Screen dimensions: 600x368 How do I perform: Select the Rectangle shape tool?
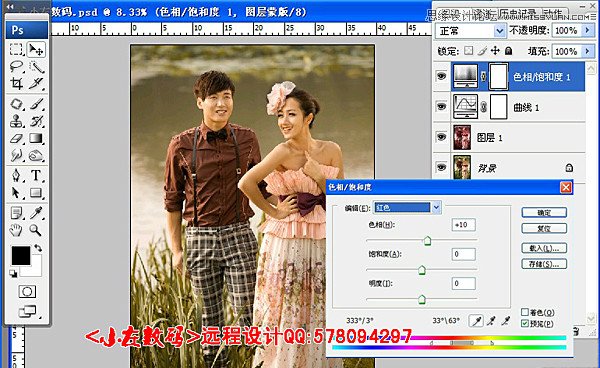pyautogui.click(x=36, y=192)
